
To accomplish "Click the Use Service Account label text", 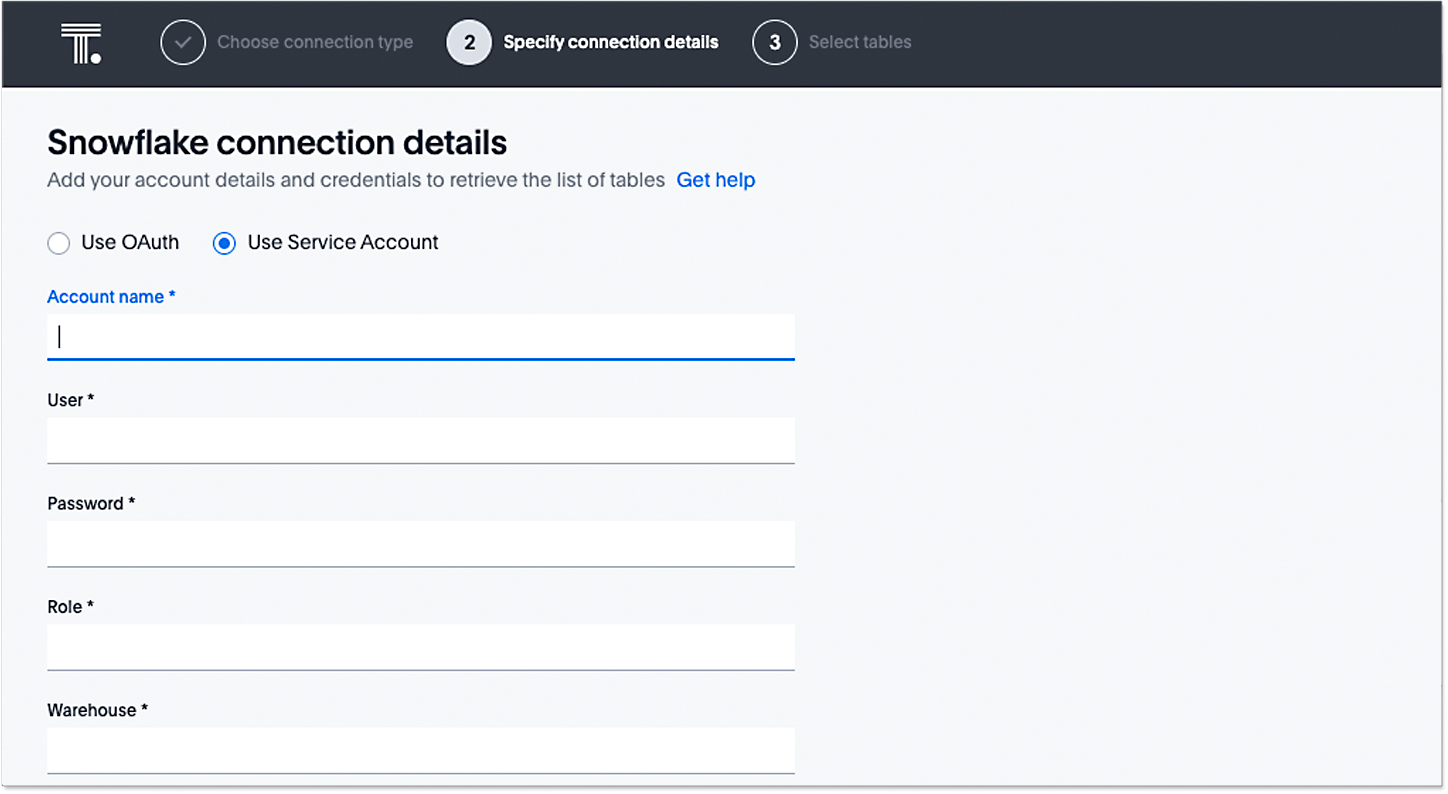I will tap(343, 242).
